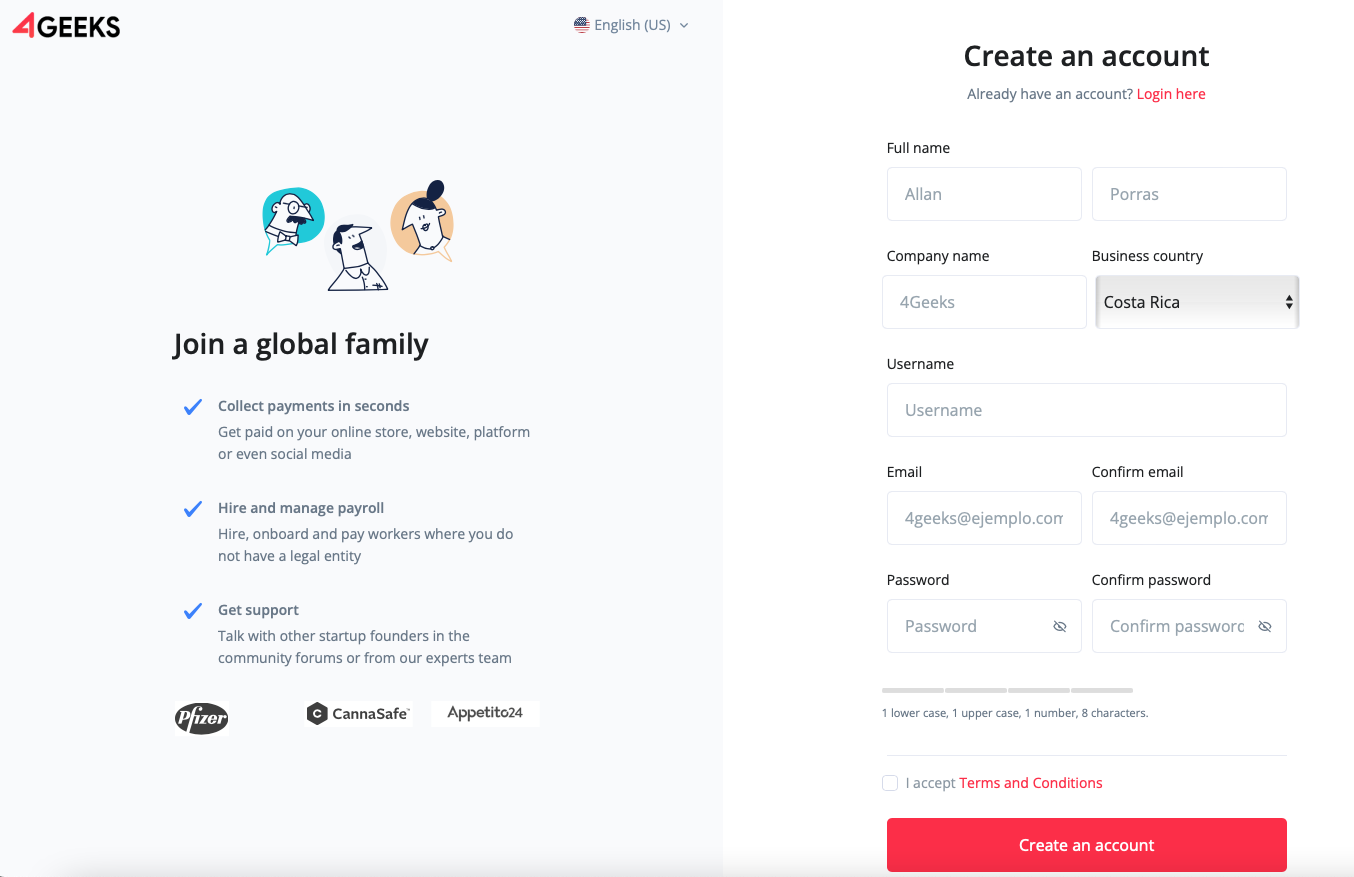Click the checkmark beside Collect payments in seconds
The height and width of the screenshot is (877, 1354).
tap(192, 406)
